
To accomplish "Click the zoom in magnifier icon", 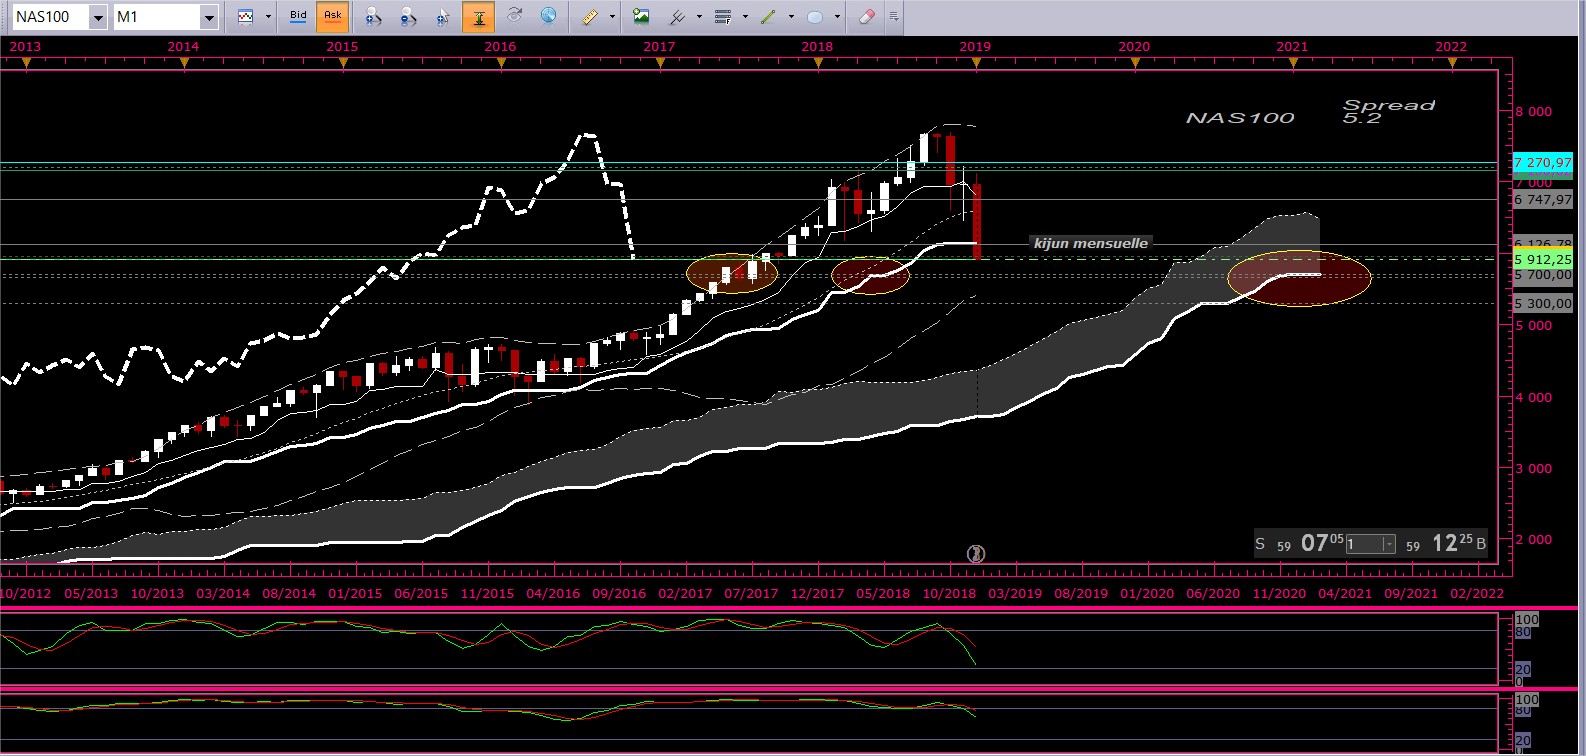I will 373,17.
